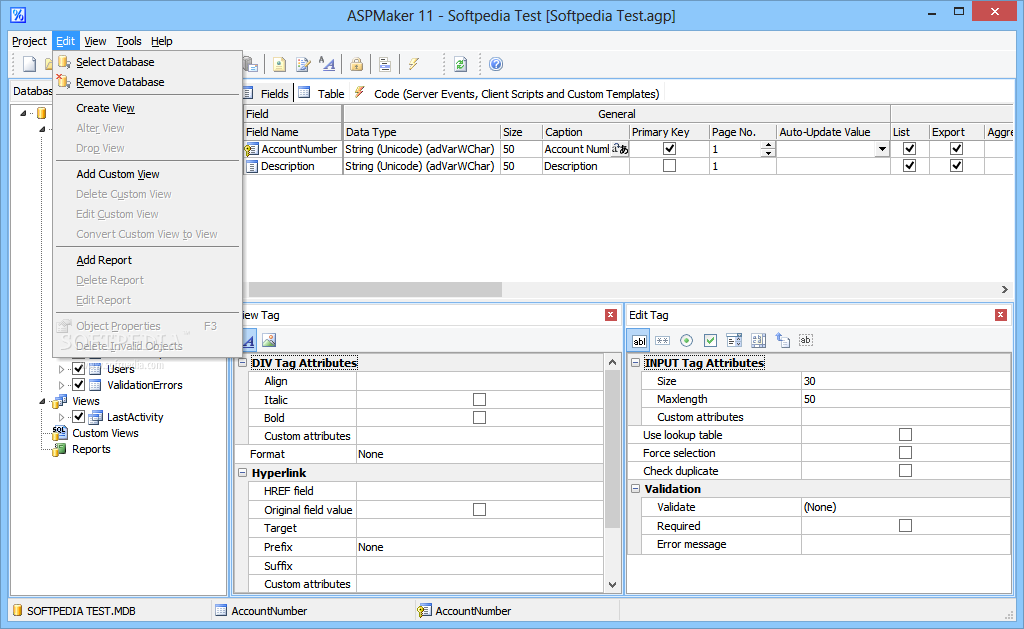
Task: Close the Edit Tag panel
Action: coord(1000,315)
